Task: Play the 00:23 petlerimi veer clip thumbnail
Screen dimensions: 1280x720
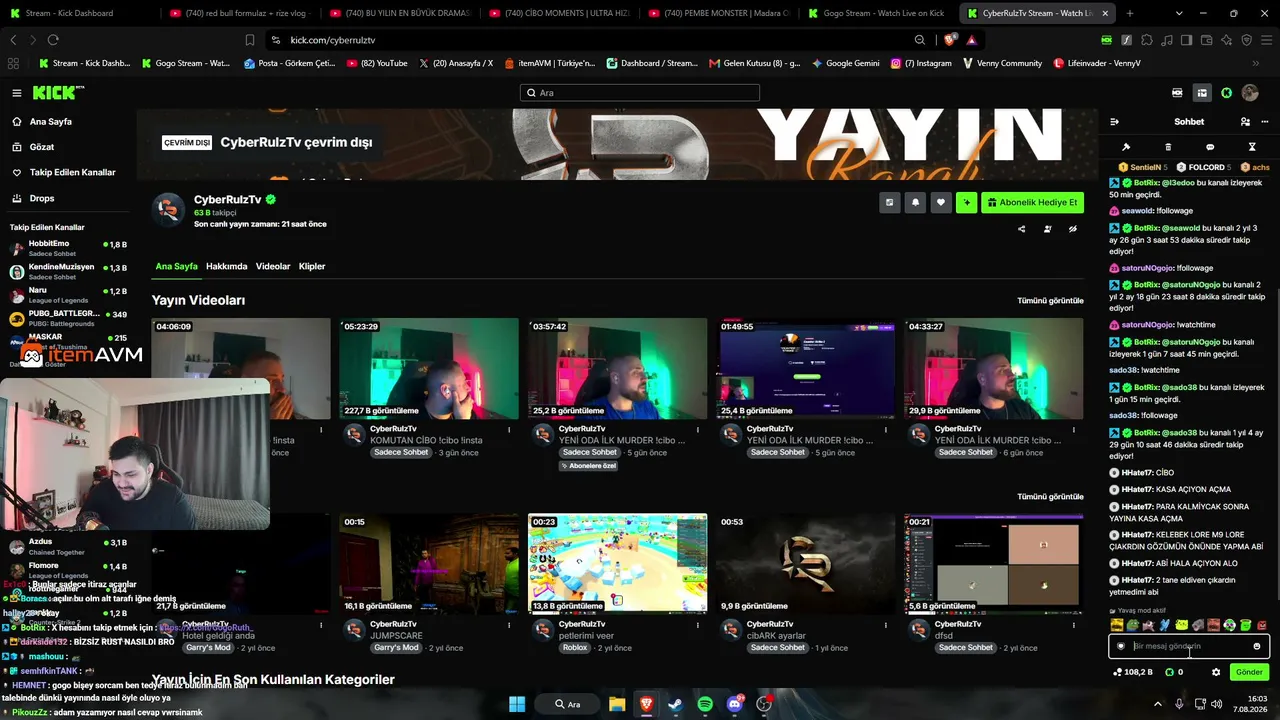Action: (617, 563)
